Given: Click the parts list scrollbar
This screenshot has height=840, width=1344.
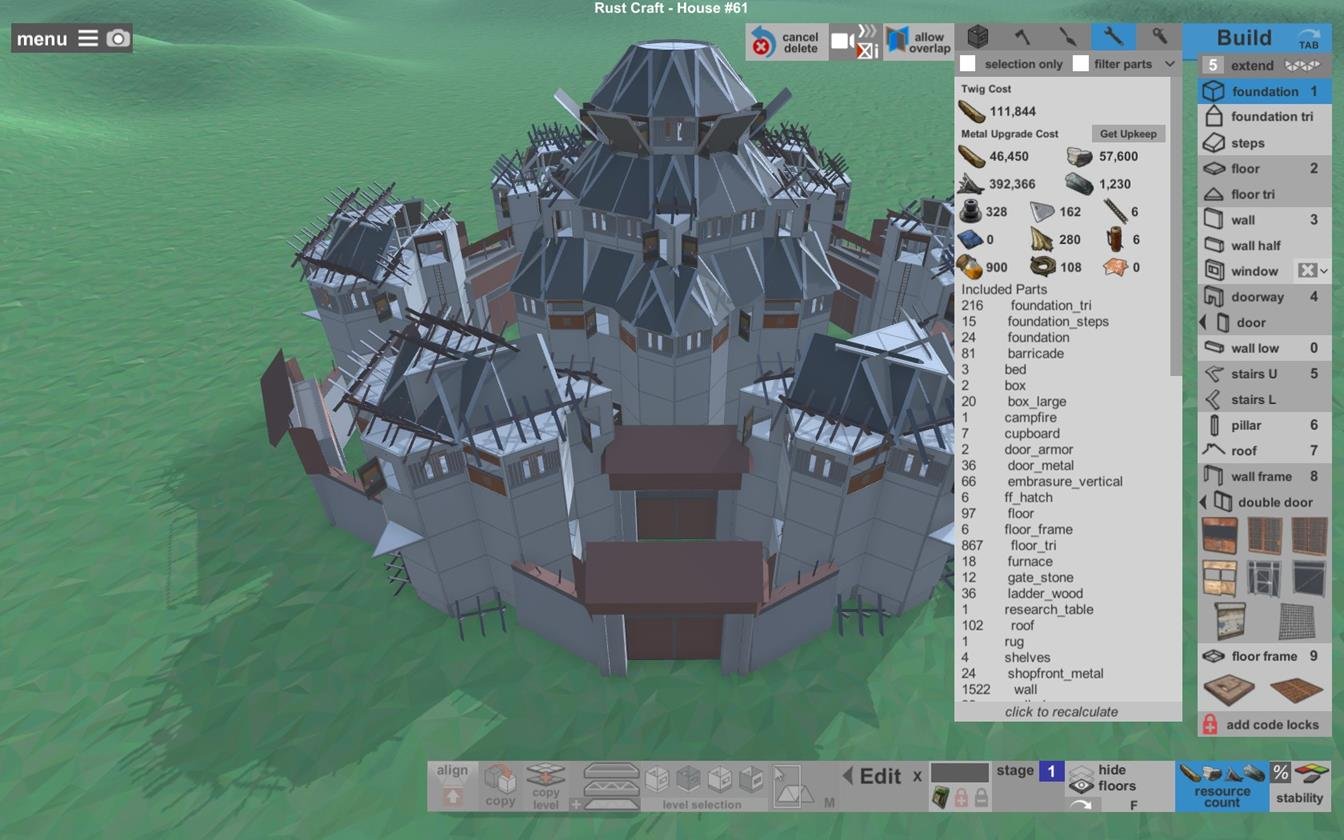Looking at the screenshot, I should 1176,228.
